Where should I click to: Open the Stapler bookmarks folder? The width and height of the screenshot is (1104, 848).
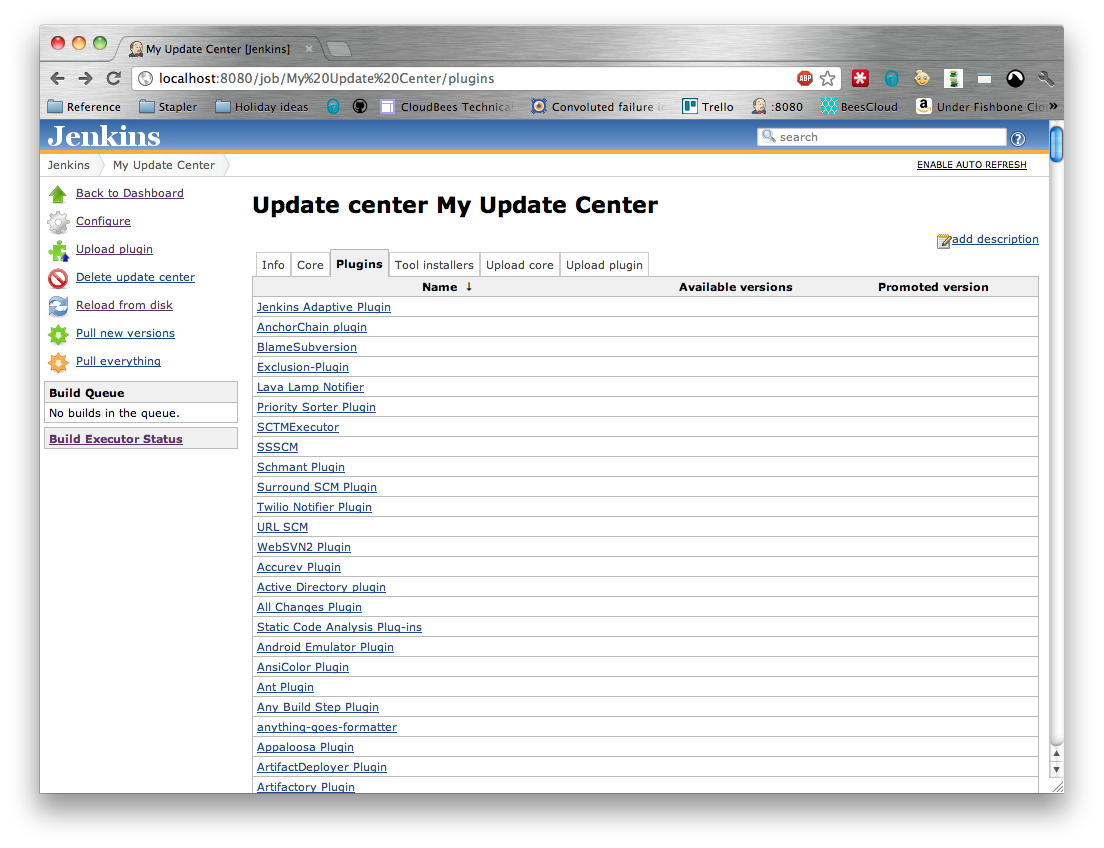tap(168, 106)
